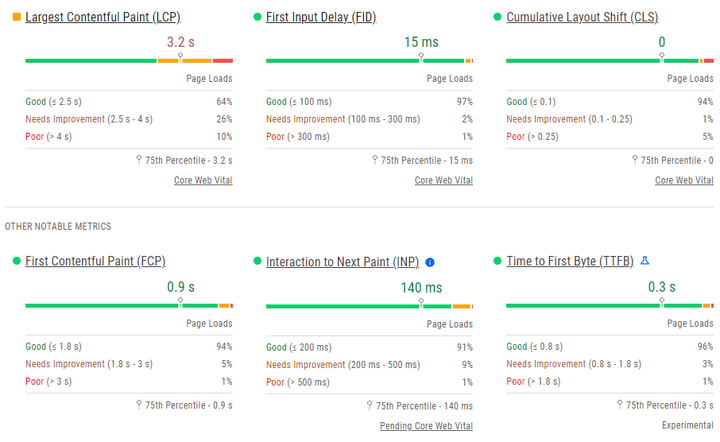Image resolution: width=720 pixels, height=442 pixels.
Task: Click the green FCP status dot
Action: (17, 261)
